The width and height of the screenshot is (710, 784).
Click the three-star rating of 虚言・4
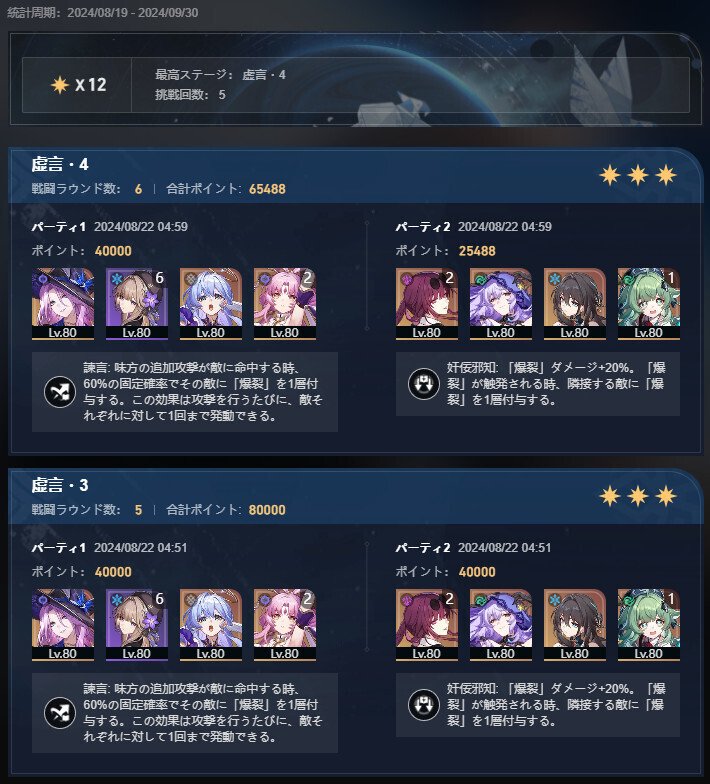click(x=638, y=176)
